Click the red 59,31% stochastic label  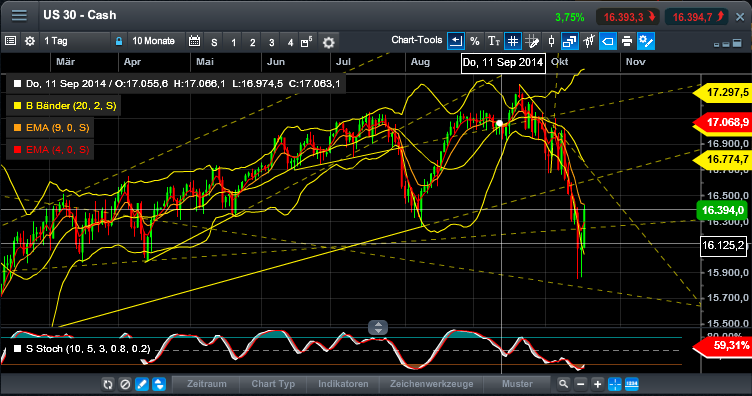(x=722, y=345)
